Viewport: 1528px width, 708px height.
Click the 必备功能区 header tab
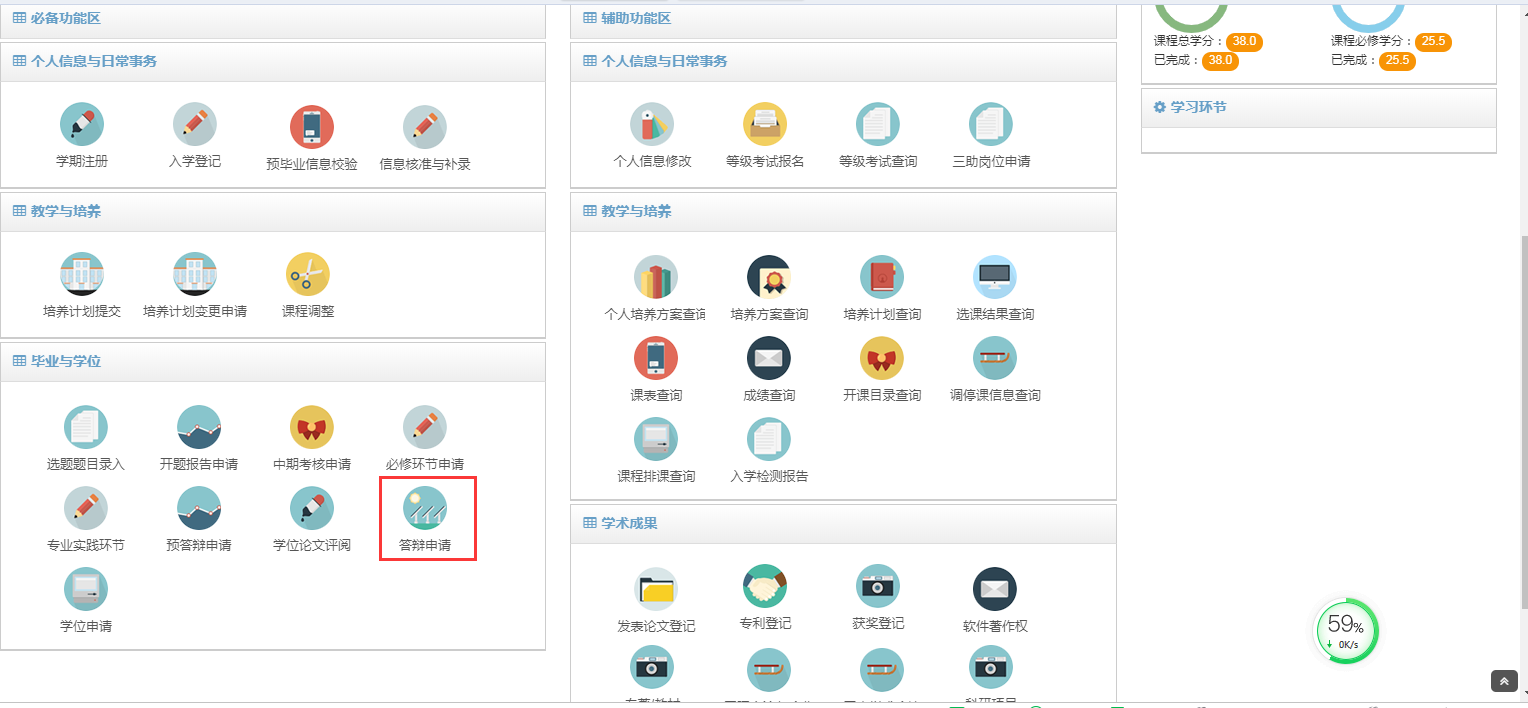click(x=65, y=18)
